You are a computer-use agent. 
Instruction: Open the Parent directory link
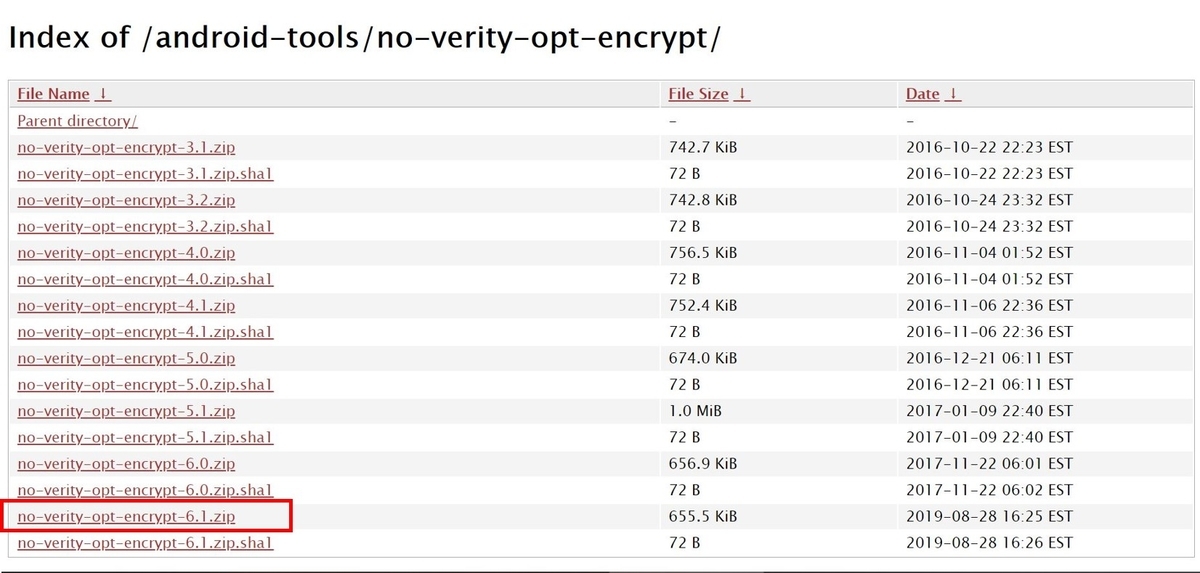[77, 121]
